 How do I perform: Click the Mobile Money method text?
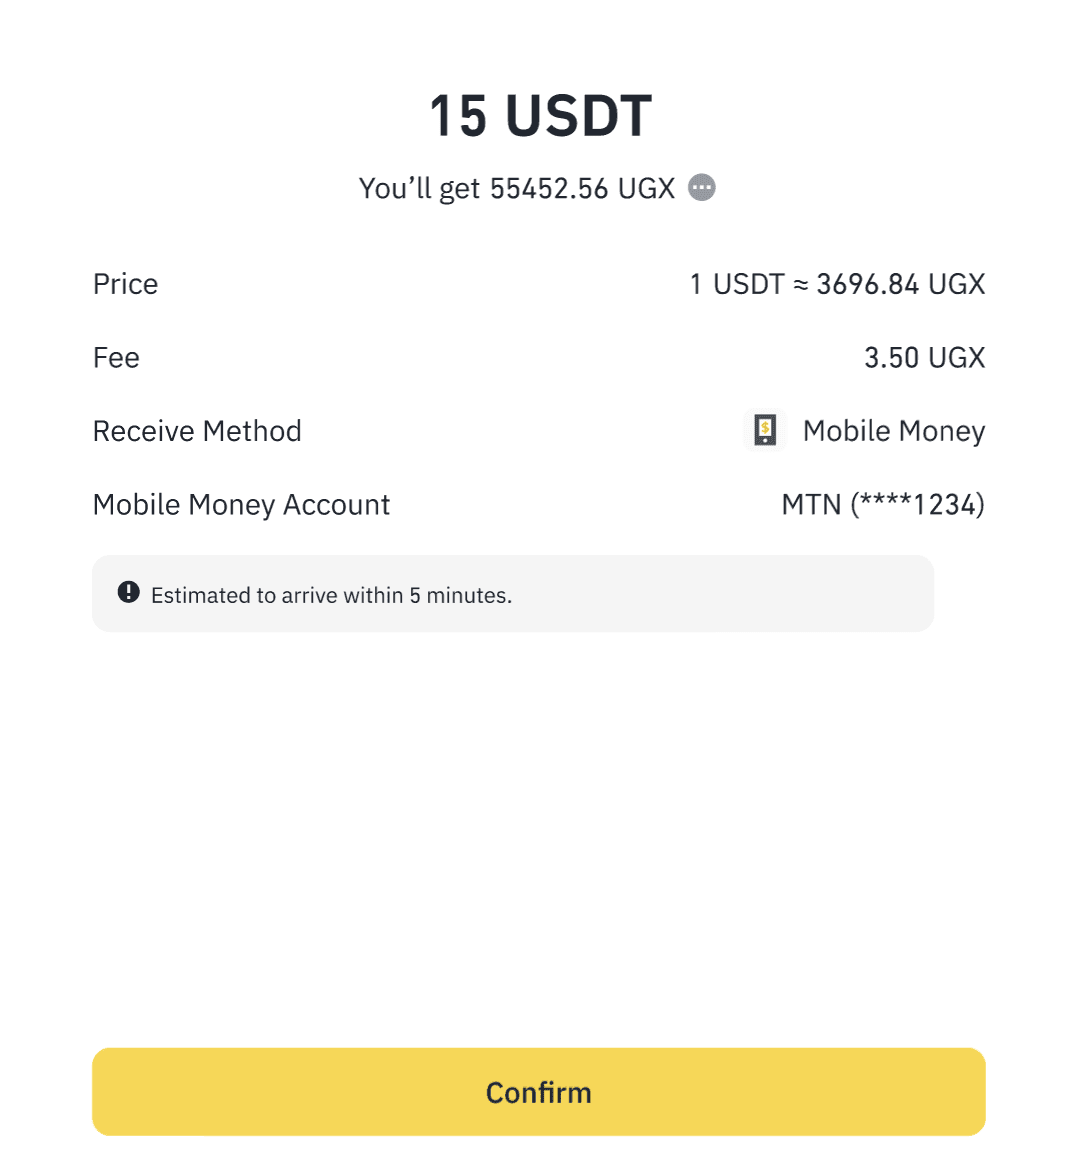pos(894,431)
